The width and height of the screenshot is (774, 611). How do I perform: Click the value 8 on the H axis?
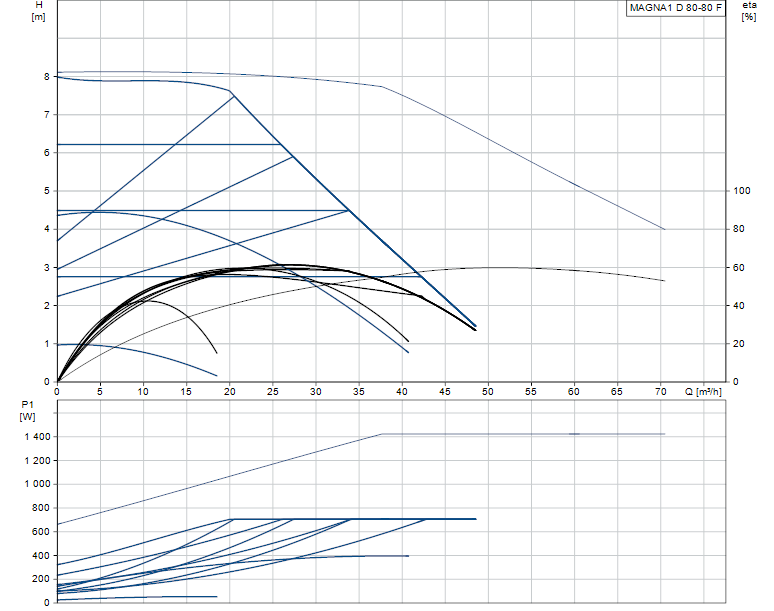[x=47, y=76]
